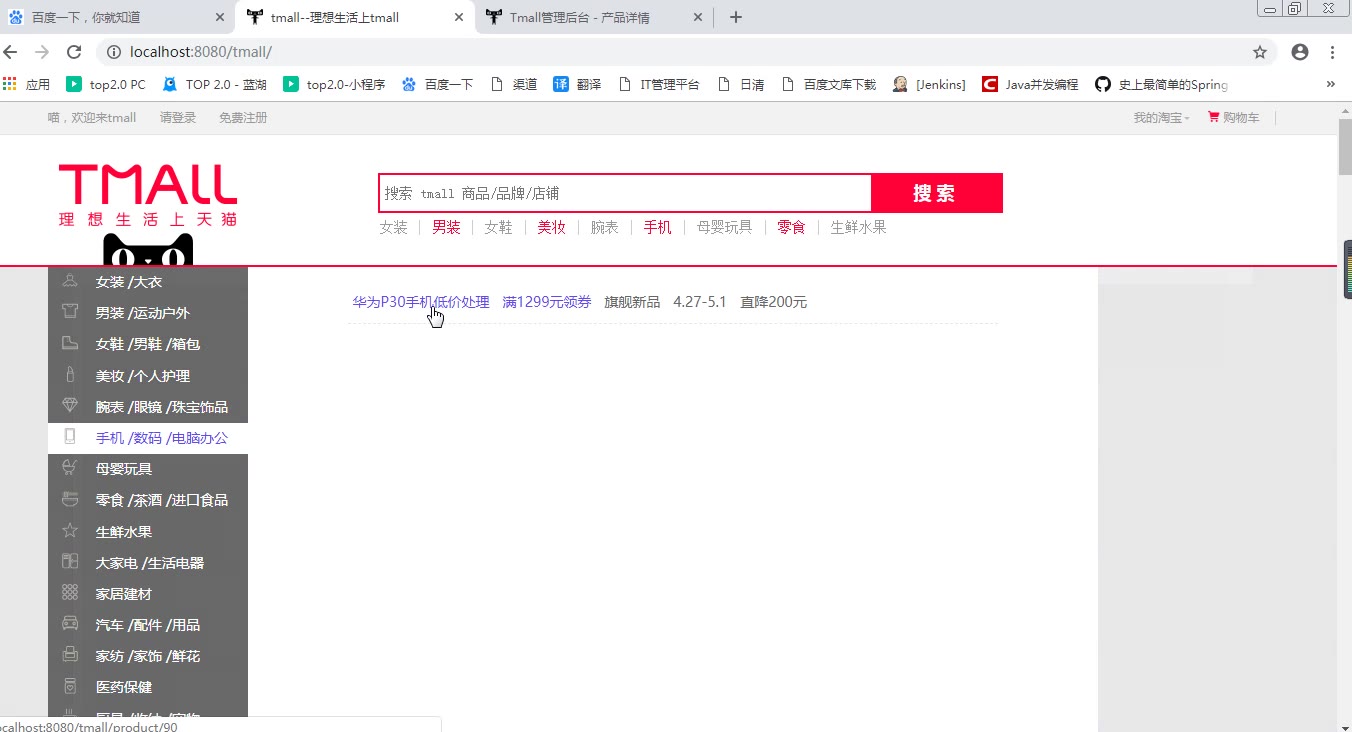Open the 翻译 bookmark
Viewport: 1352px width, 732px height.
click(x=577, y=85)
